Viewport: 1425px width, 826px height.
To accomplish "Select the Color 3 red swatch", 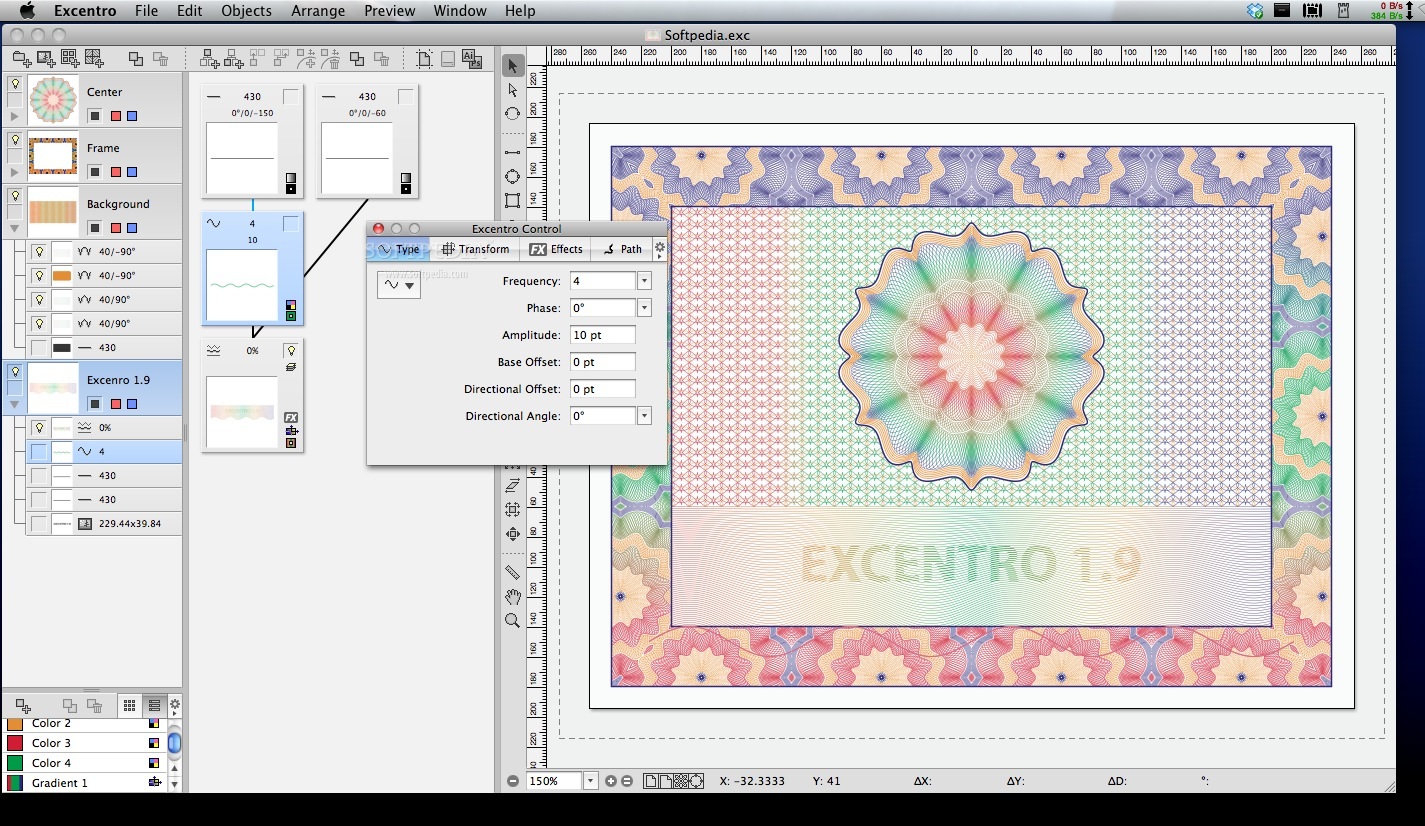I will 15,743.
